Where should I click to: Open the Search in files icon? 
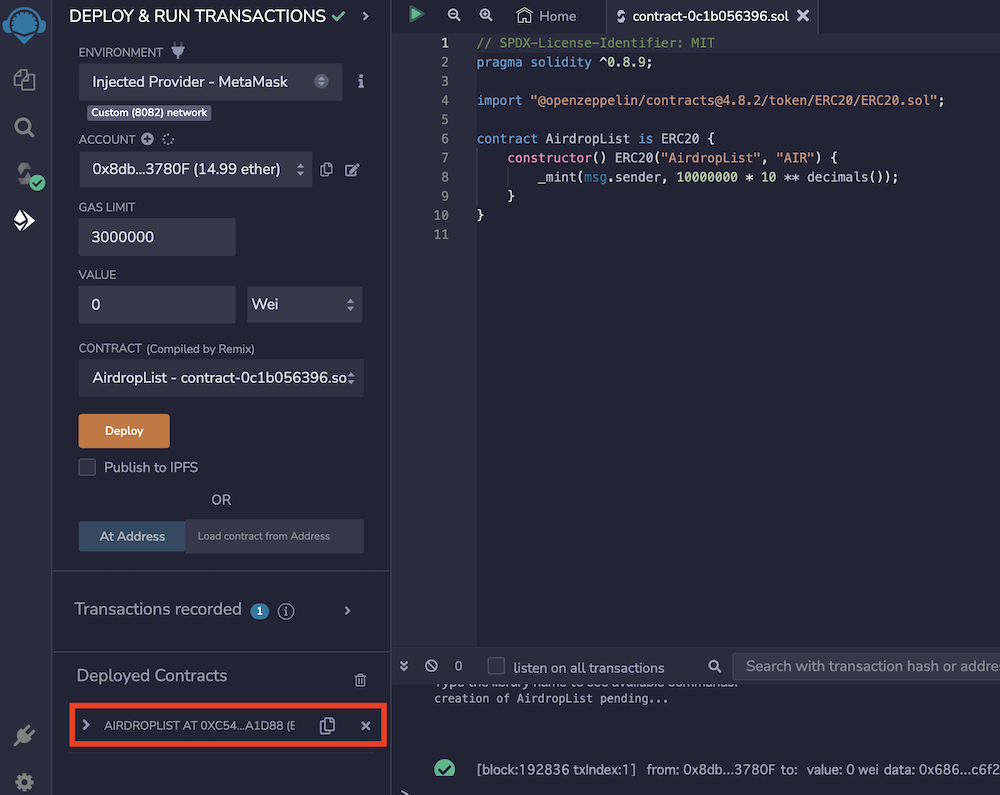(25, 127)
